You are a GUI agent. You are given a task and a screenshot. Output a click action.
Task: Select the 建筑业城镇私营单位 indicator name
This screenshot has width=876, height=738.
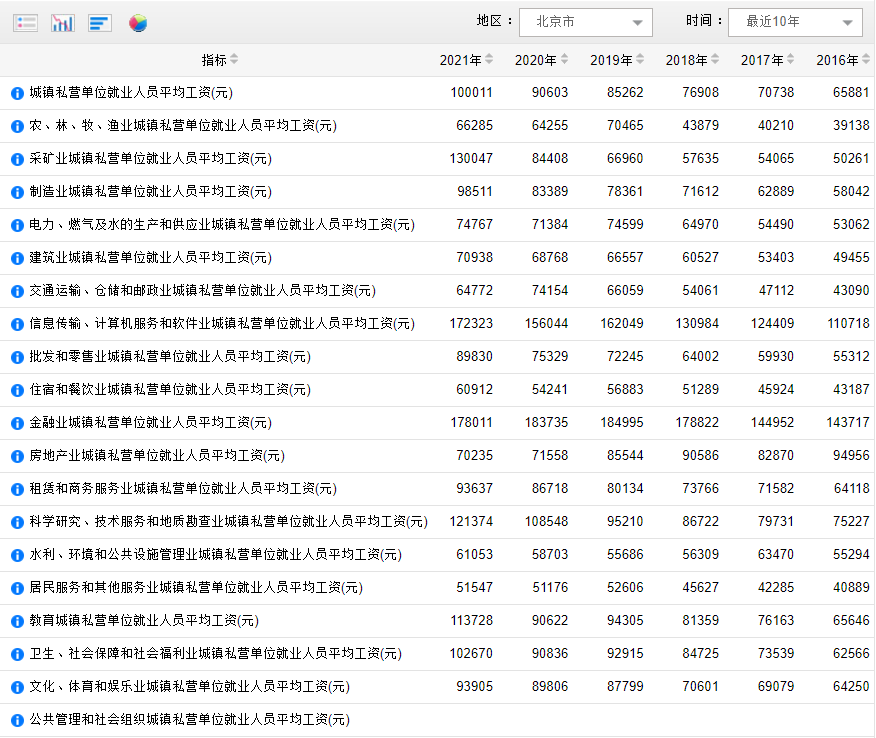150,258
